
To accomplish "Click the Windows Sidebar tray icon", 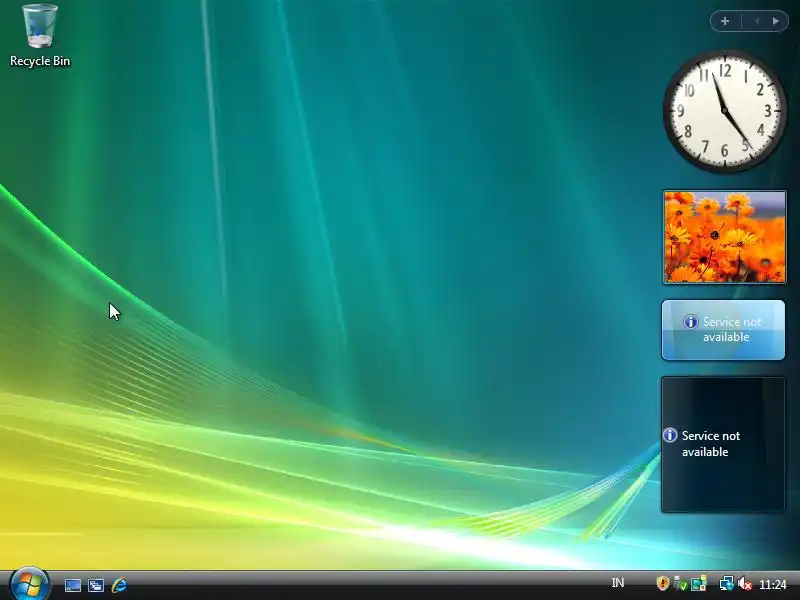I will (x=698, y=583).
